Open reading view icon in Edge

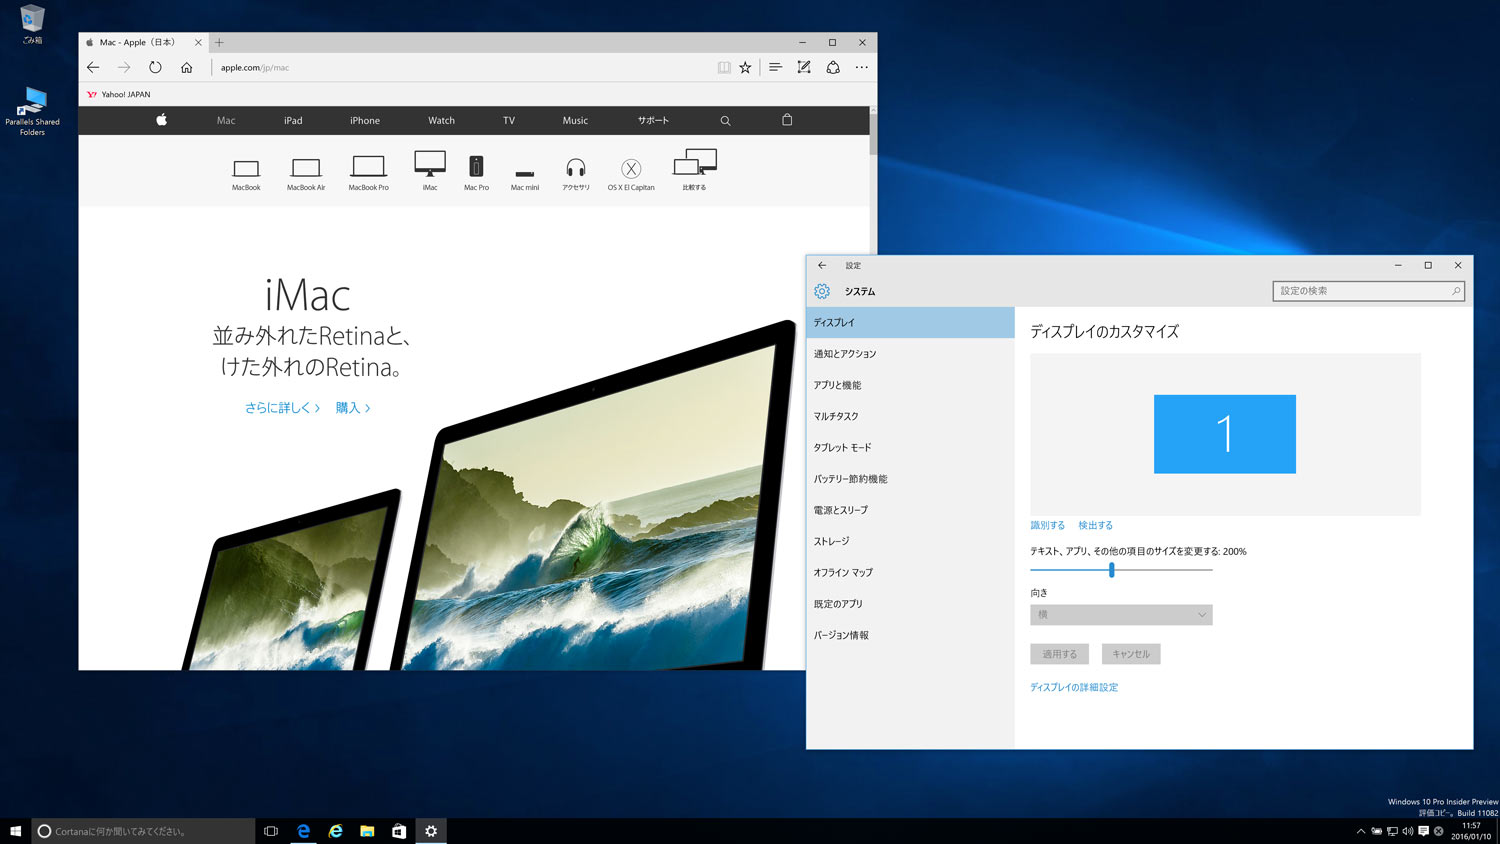pos(724,67)
